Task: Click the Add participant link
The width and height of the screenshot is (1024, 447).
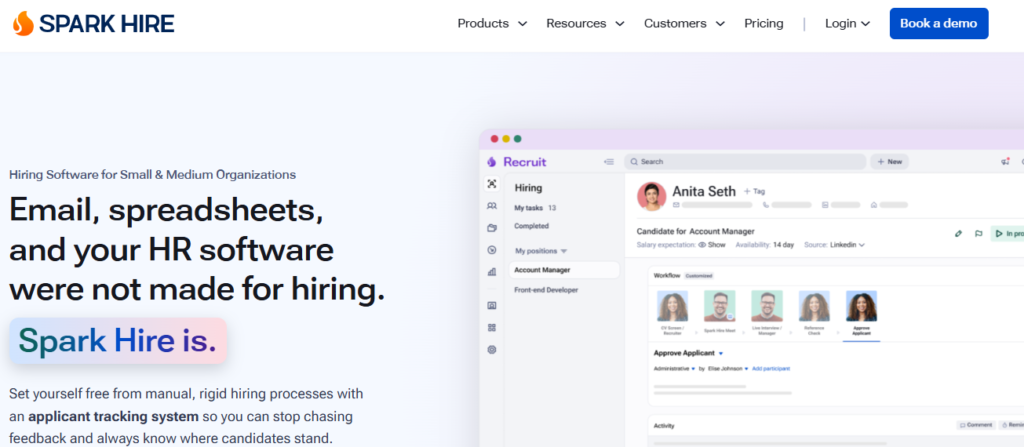Action: (771, 369)
